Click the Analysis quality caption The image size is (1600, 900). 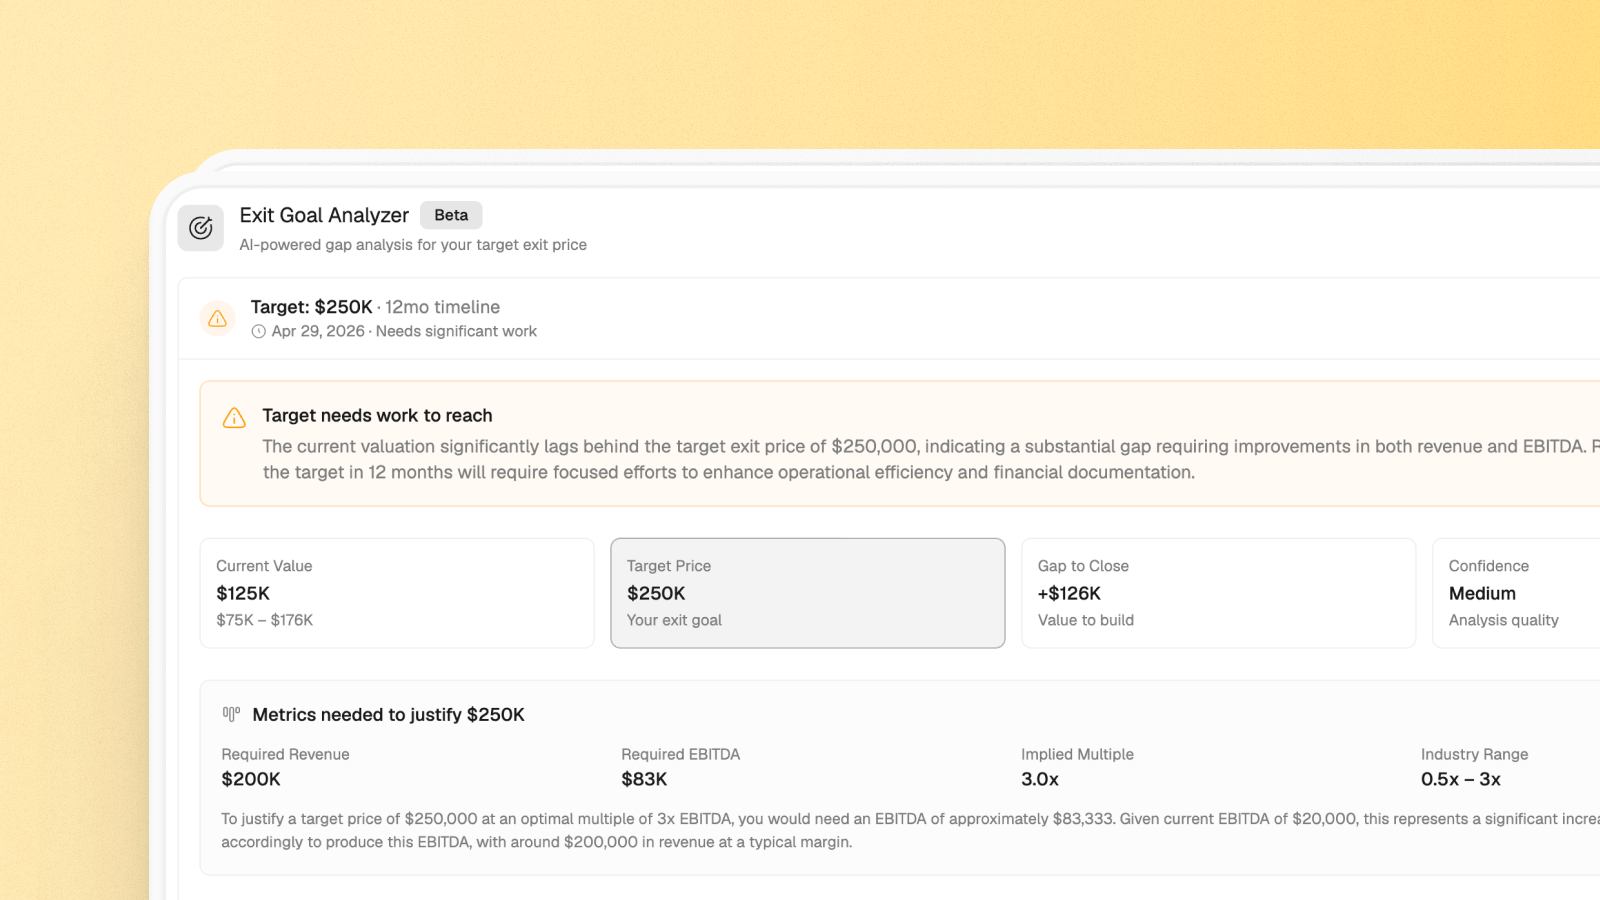[1504, 620]
